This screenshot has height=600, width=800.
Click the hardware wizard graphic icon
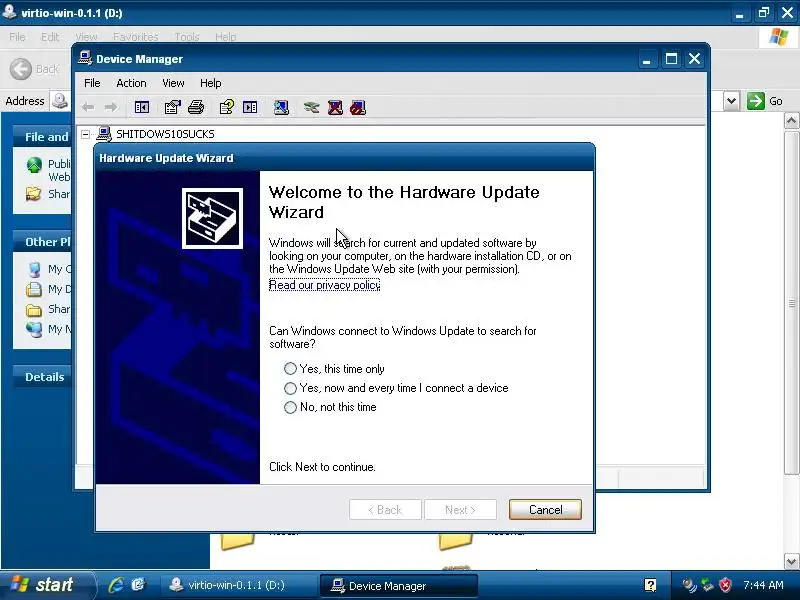212,218
